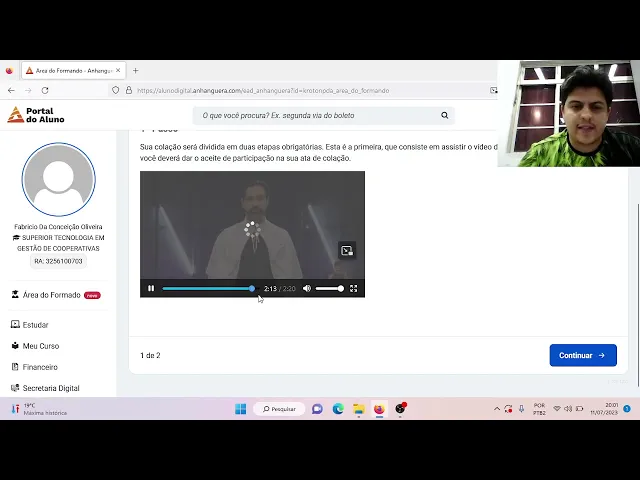Click the taskbar Pesquisar search box

tap(279, 409)
